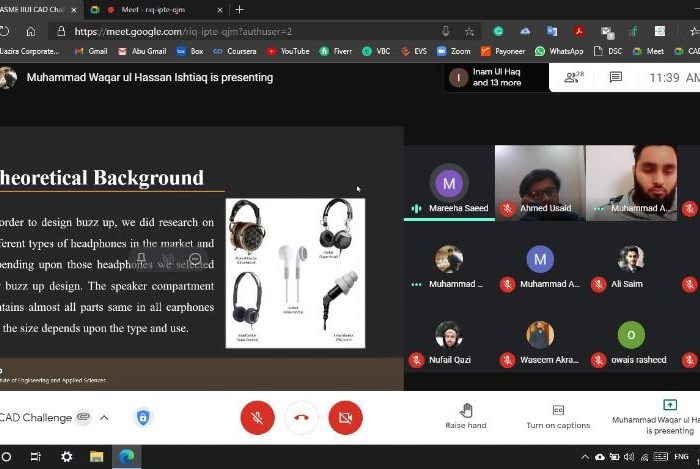
Task: Show hidden system tray icons chevron
Action: [584, 457]
